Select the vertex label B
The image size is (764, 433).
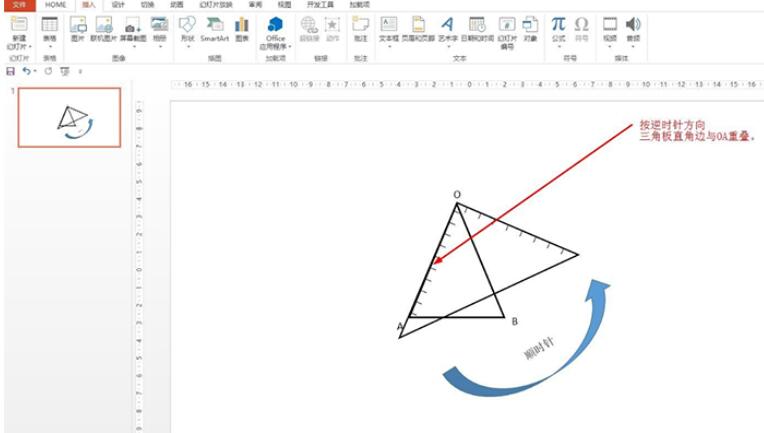pos(515,321)
